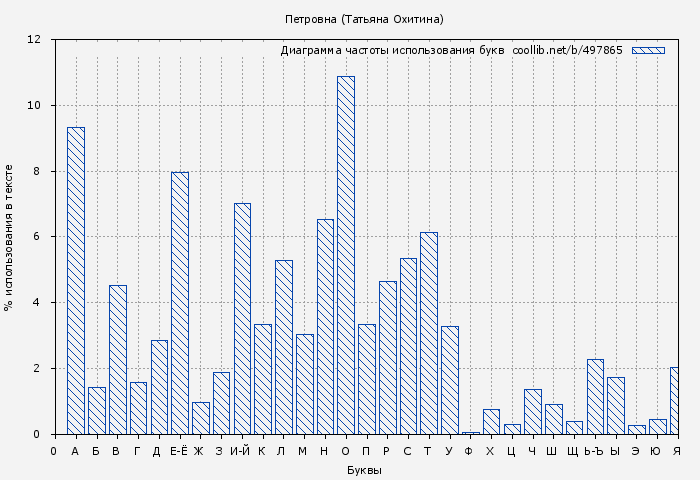Viewport: 700px width, 480px height.
Task: Click the y-axis tick label '12'
Action: pyautogui.click(x=34, y=40)
